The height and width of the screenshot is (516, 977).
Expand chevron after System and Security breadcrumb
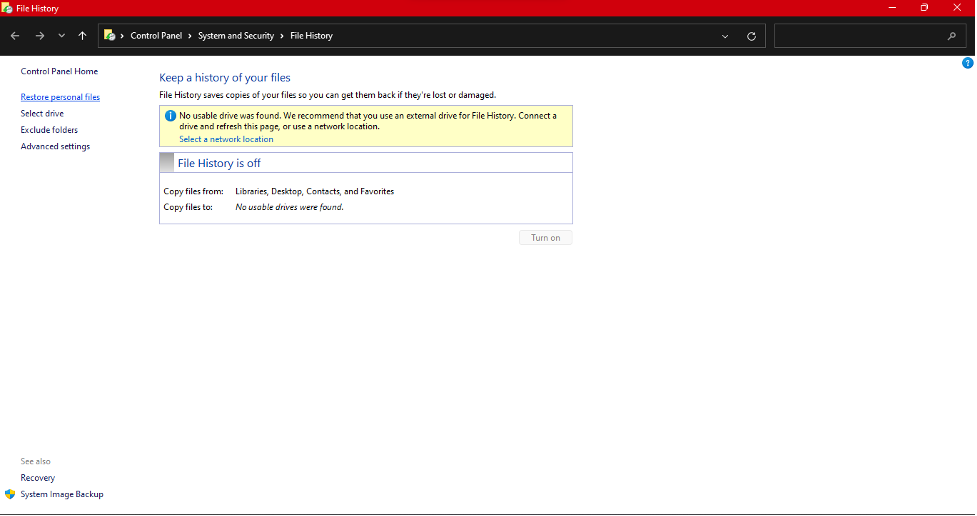pos(282,36)
